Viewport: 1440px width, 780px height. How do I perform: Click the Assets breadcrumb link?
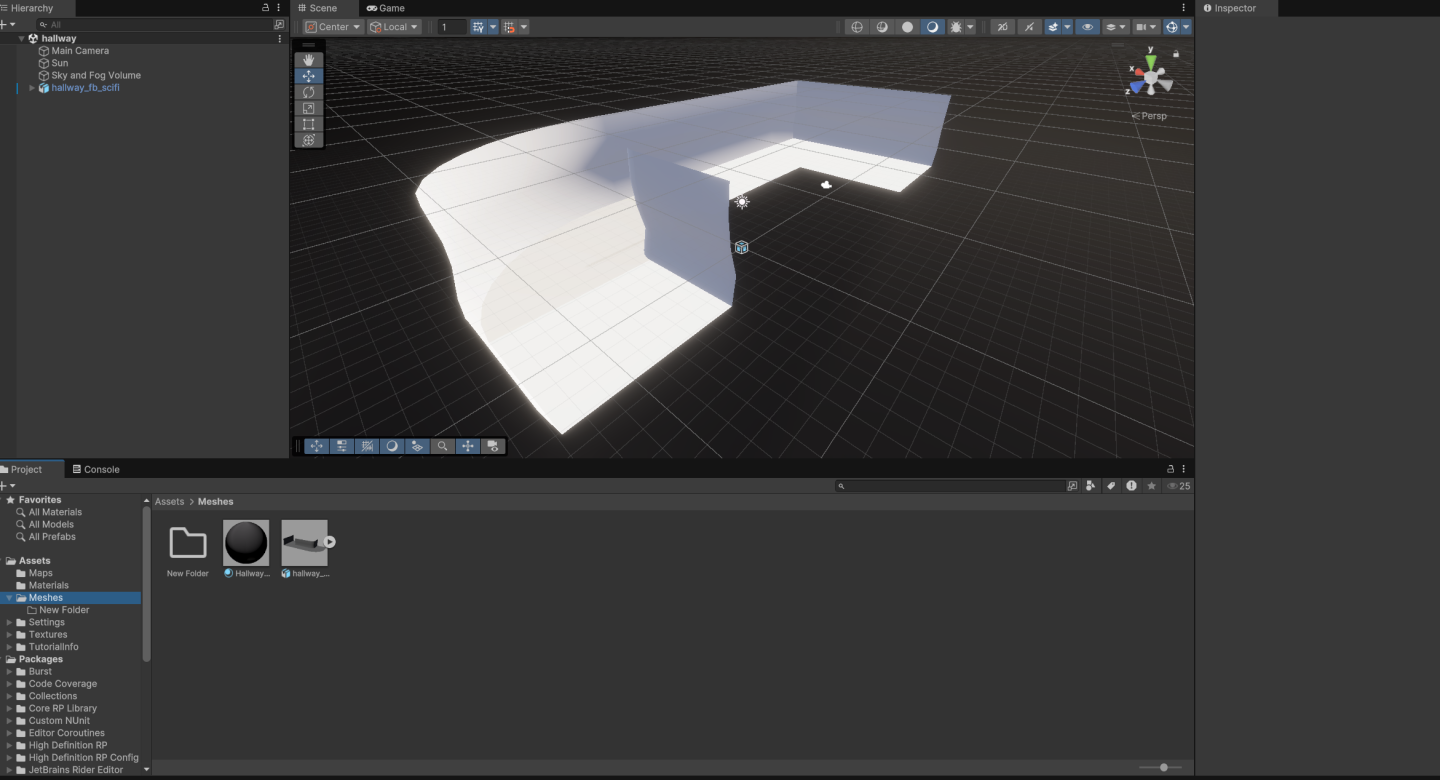pyautogui.click(x=169, y=502)
